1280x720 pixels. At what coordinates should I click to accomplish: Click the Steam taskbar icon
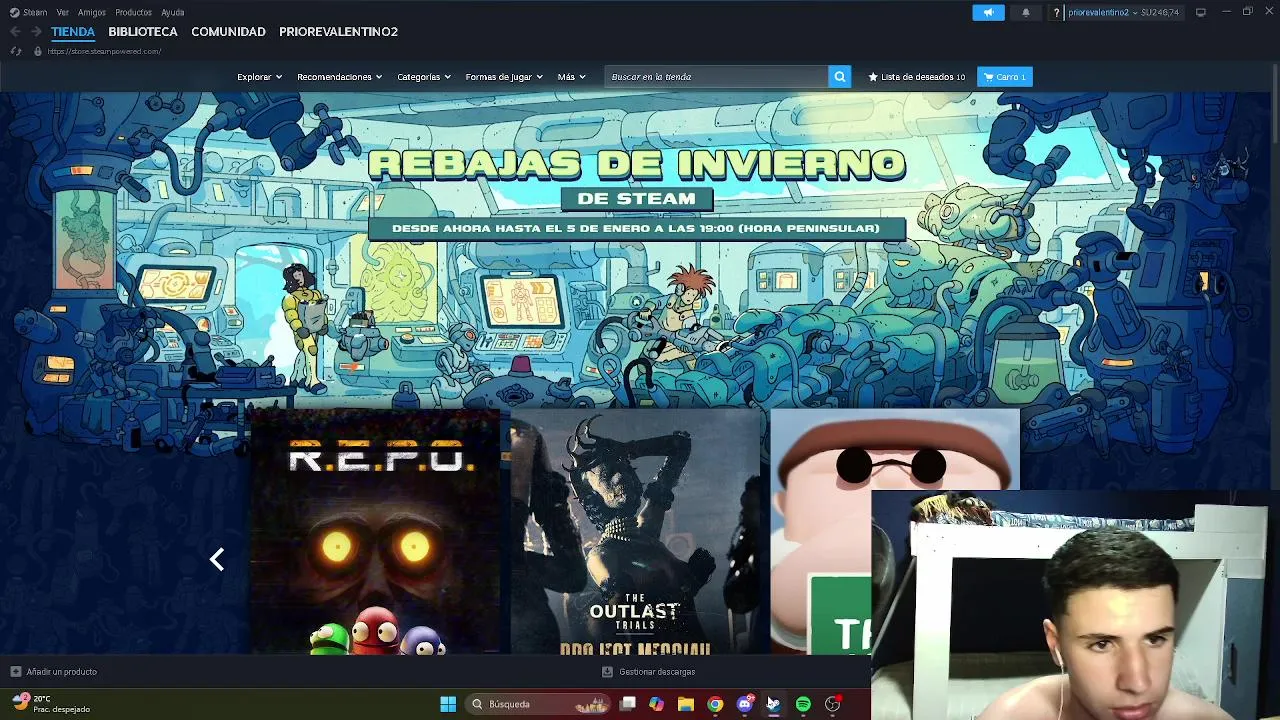click(x=773, y=704)
